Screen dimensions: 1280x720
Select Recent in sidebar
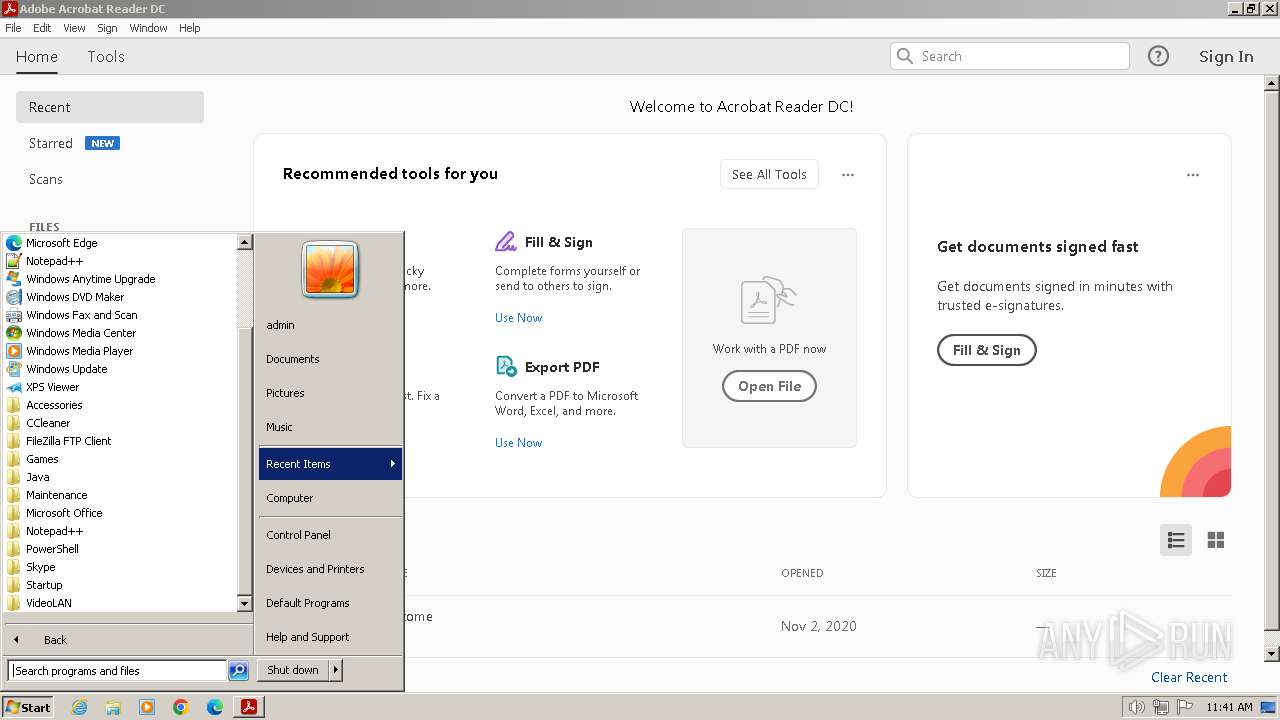click(110, 107)
